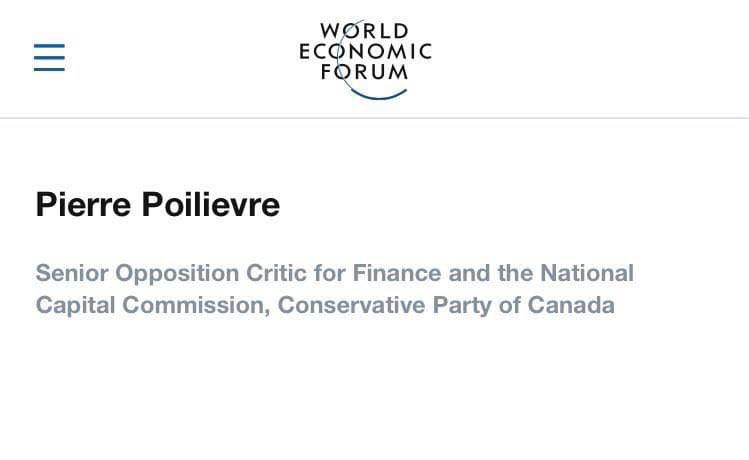749x460 pixels.
Task: Select the word ECONOMIC in the logo
Action: [365, 52]
